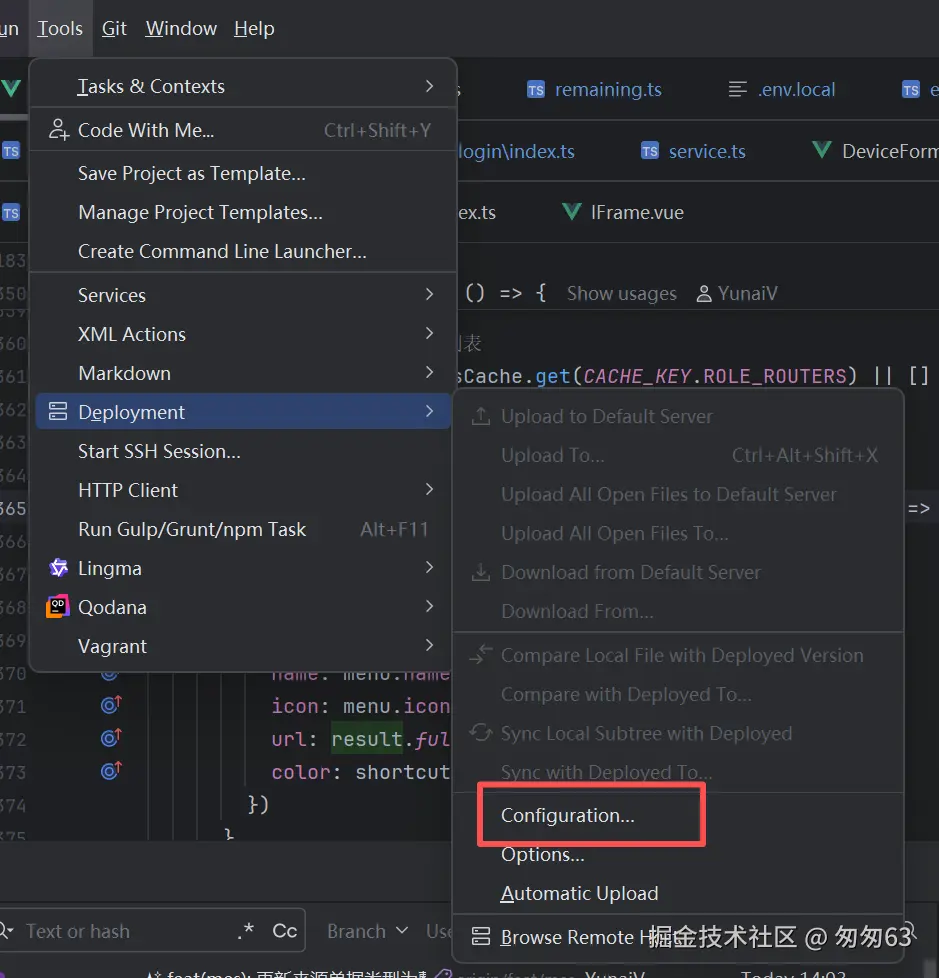The height and width of the screenshot is (978, 939).
Task: Select Download From... entry
Action: (x=678, y=611)
